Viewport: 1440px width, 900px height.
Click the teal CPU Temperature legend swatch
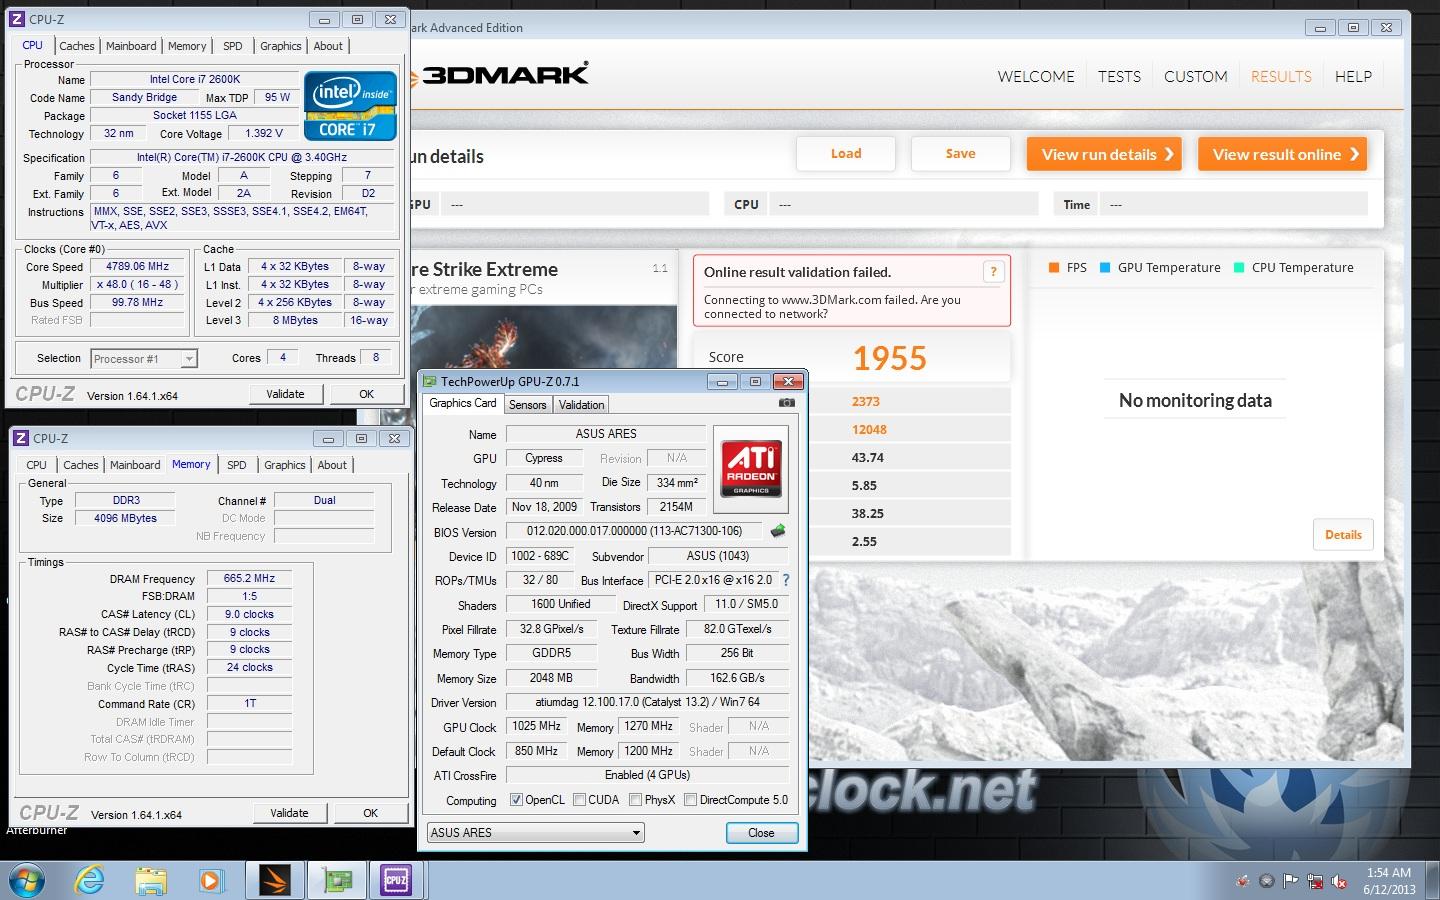pyautogui.click(x=1239, y=268)
